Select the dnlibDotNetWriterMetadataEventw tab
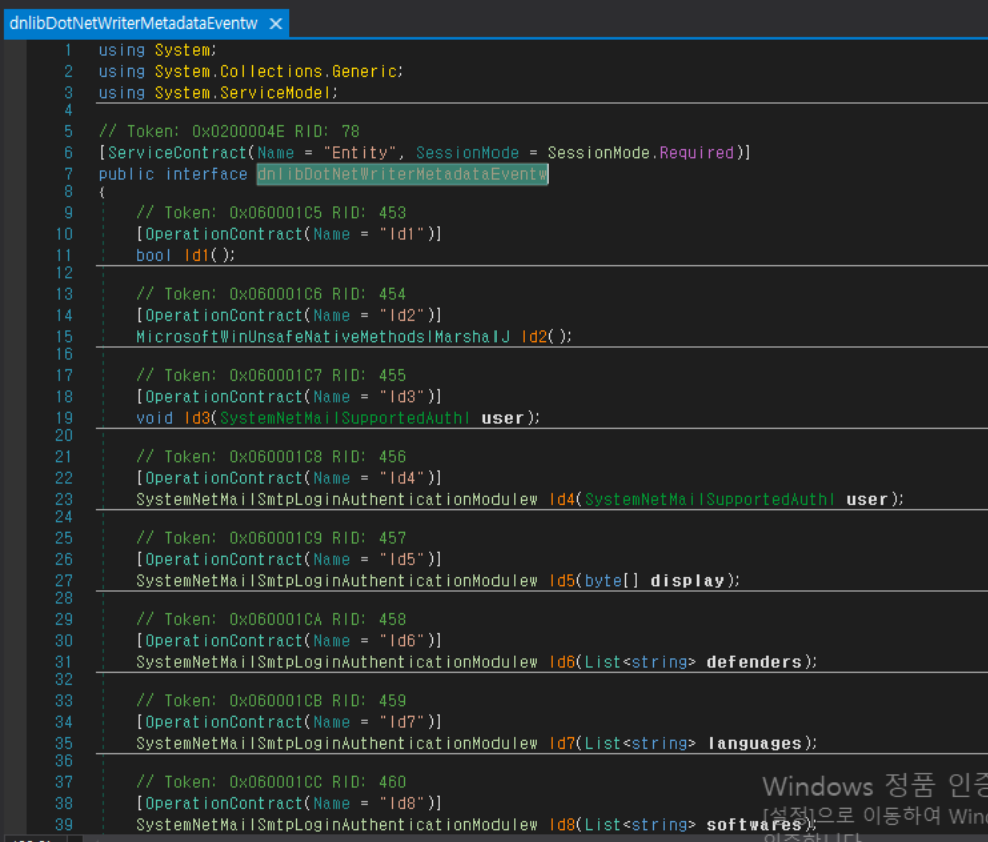 (134, 23)
